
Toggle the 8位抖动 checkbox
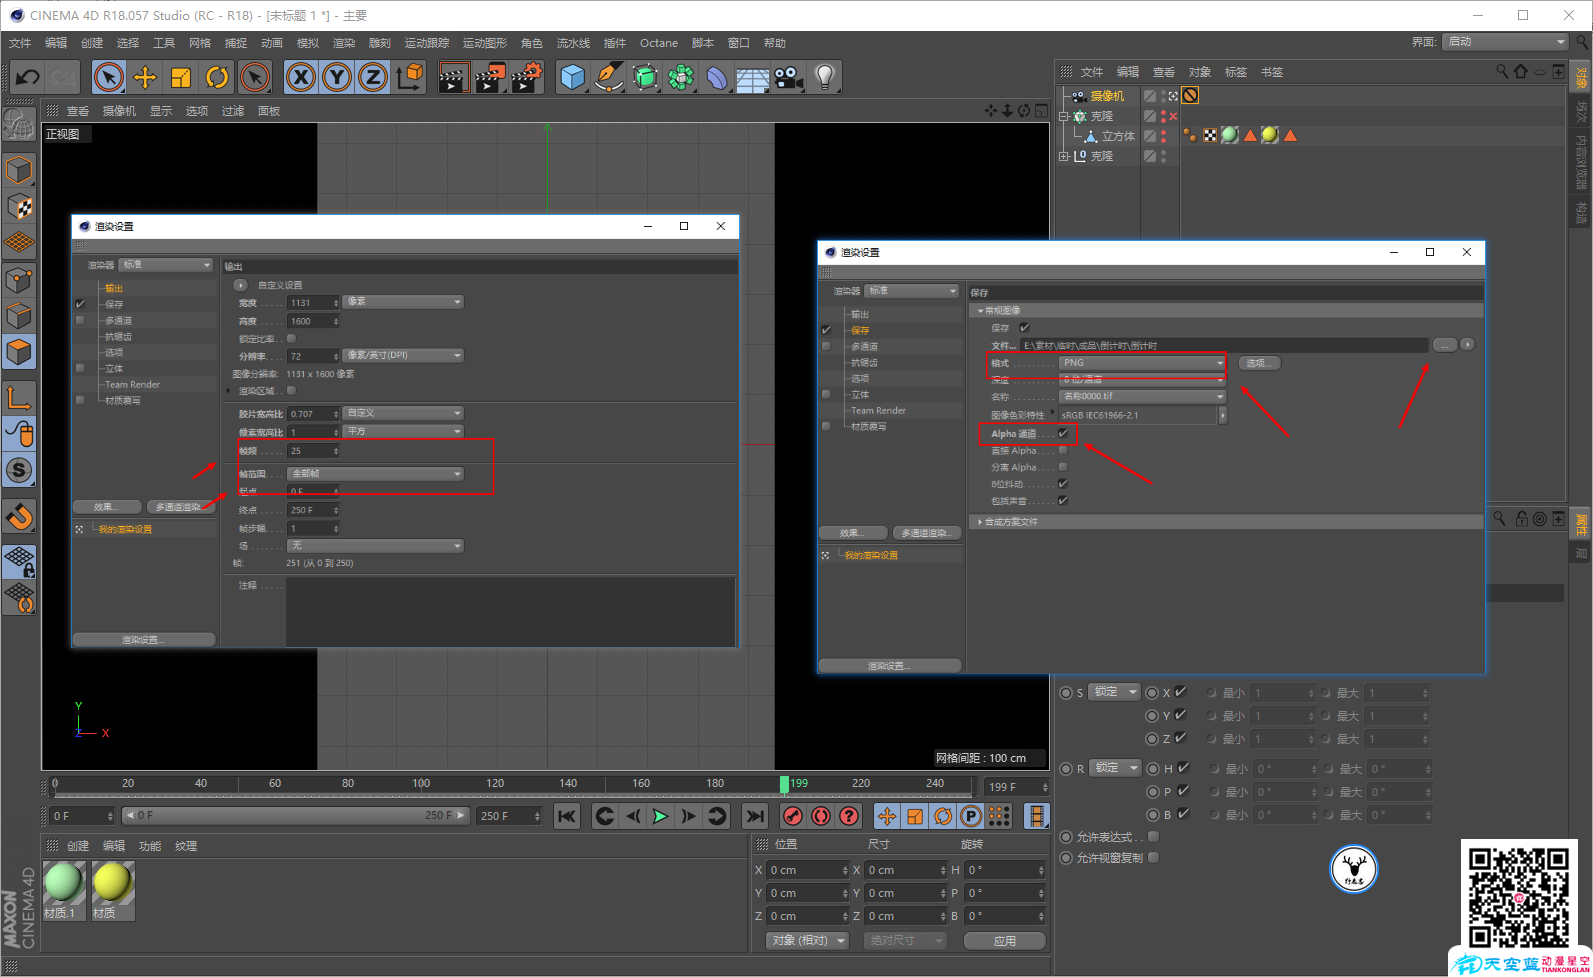coord(1063,484)
